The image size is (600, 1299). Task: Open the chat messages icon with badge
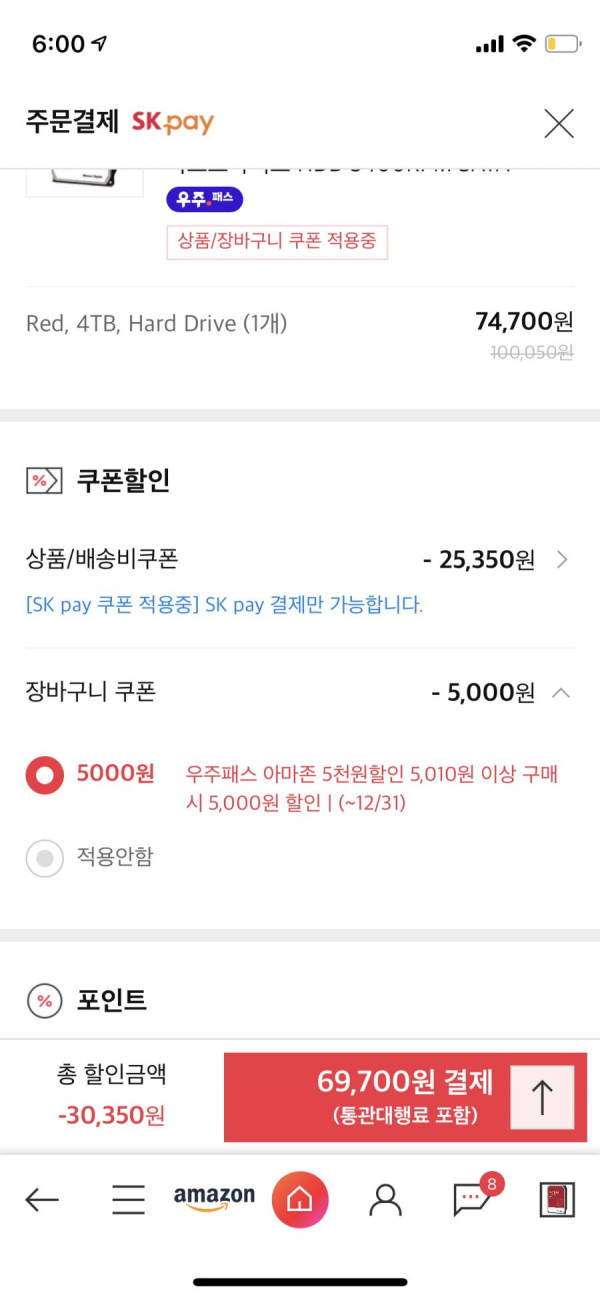pos(474,1196)
